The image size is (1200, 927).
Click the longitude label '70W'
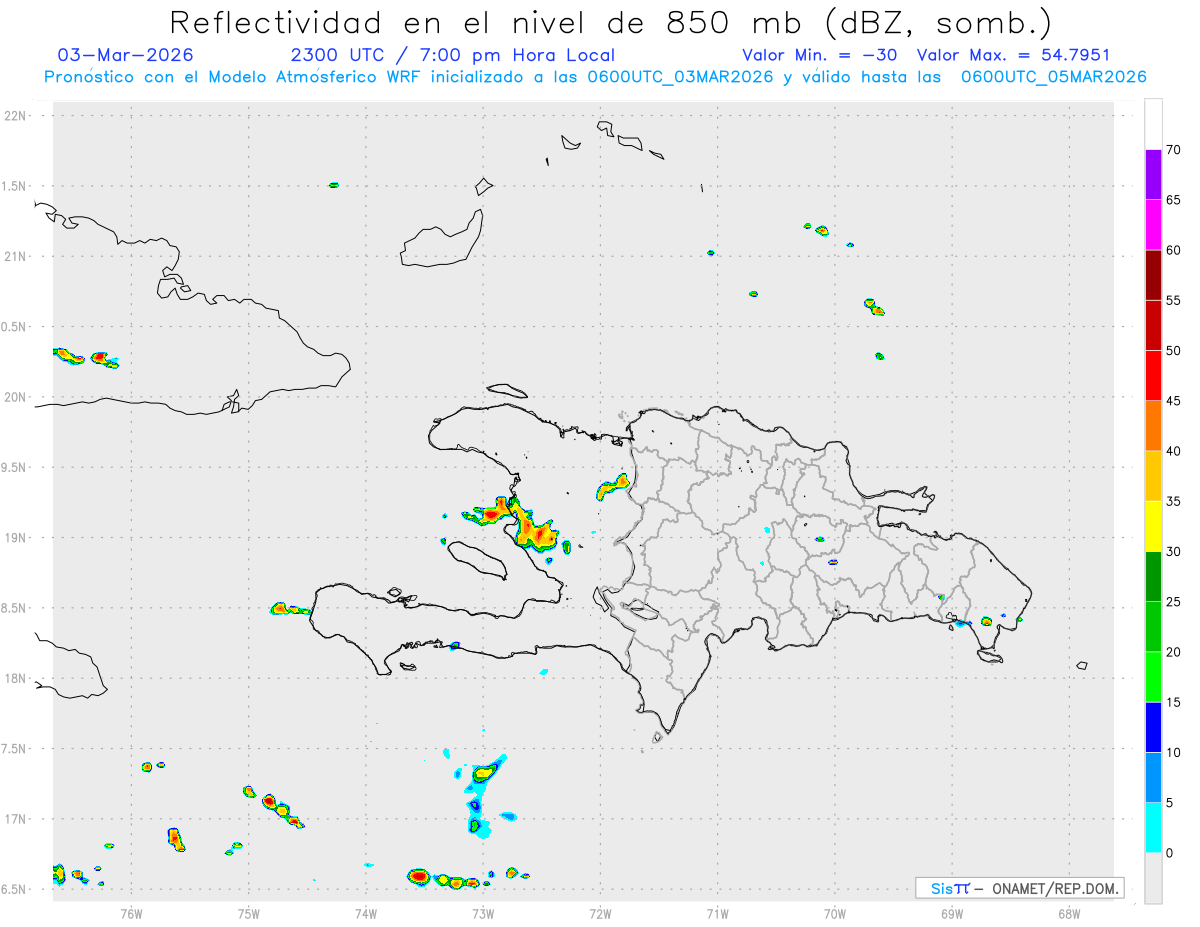[835, 912]
